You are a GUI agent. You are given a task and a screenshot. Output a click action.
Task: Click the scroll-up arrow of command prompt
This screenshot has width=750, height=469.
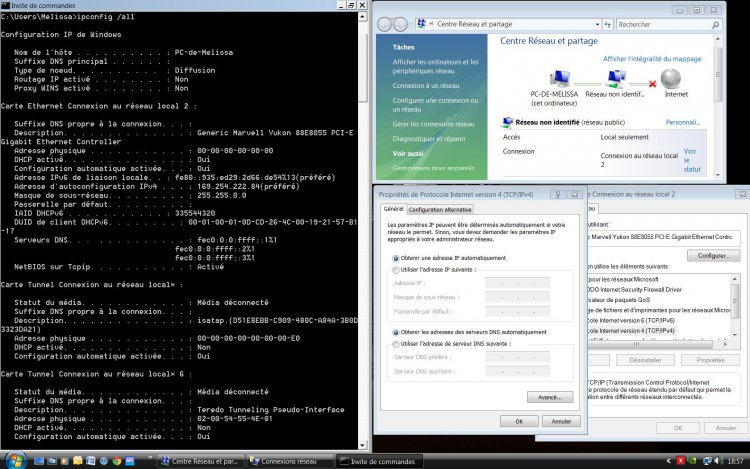362,17
